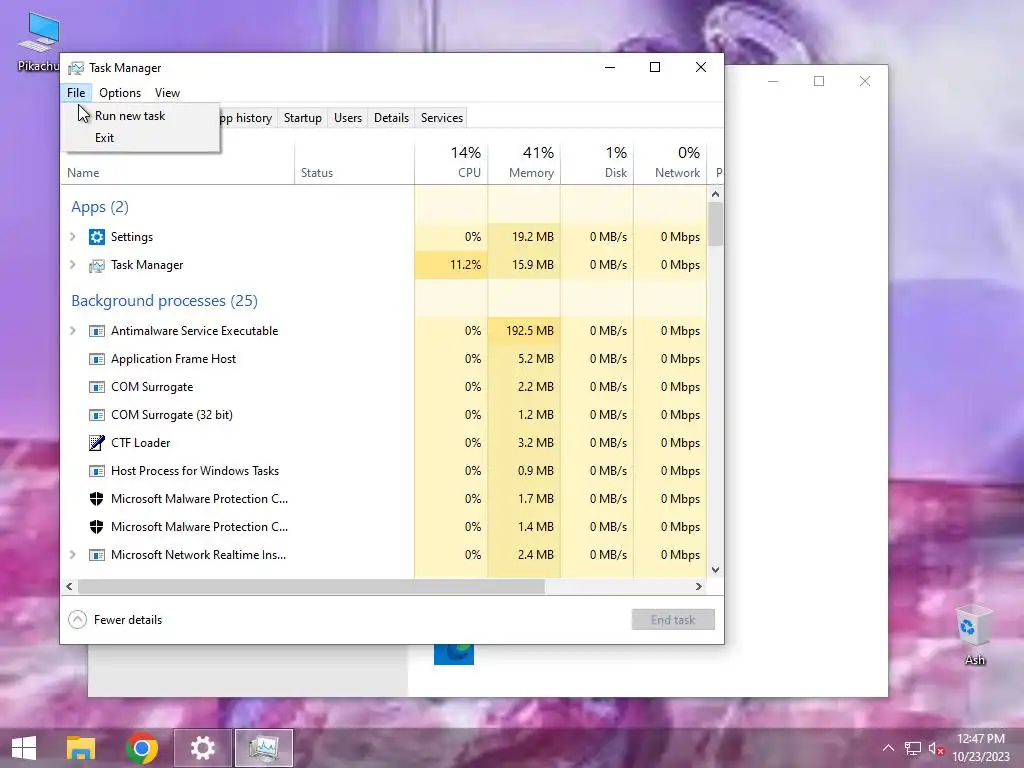Click Background processes (25) group heading

pos(165,301)
